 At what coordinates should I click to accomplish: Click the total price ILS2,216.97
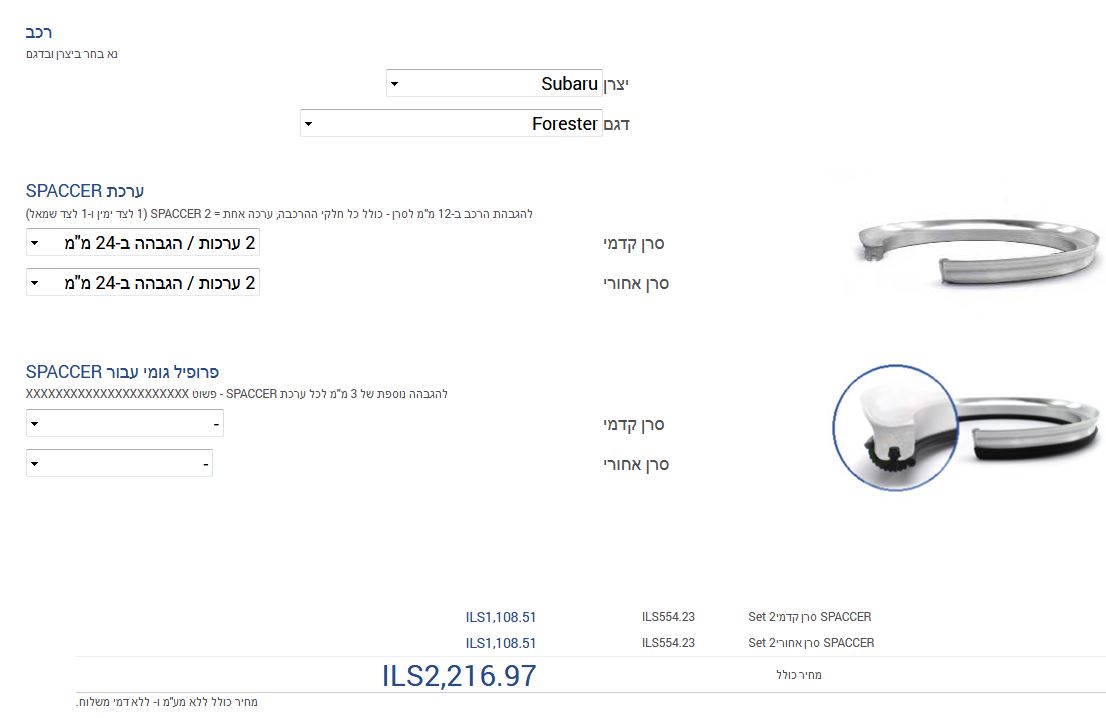[459, 676]
